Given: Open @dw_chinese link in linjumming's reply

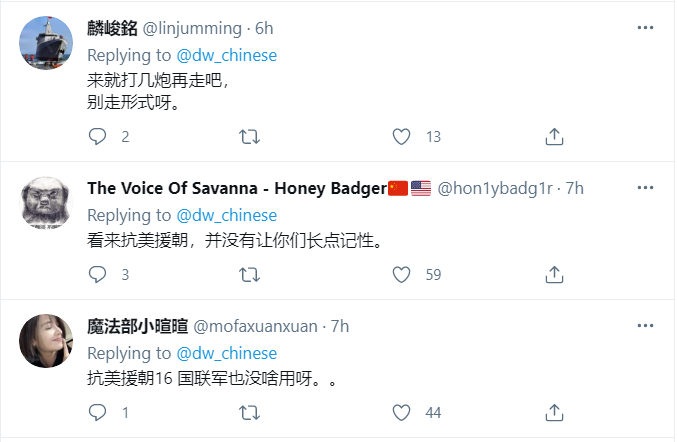Looking at the screenshot, I should point(227,56).
